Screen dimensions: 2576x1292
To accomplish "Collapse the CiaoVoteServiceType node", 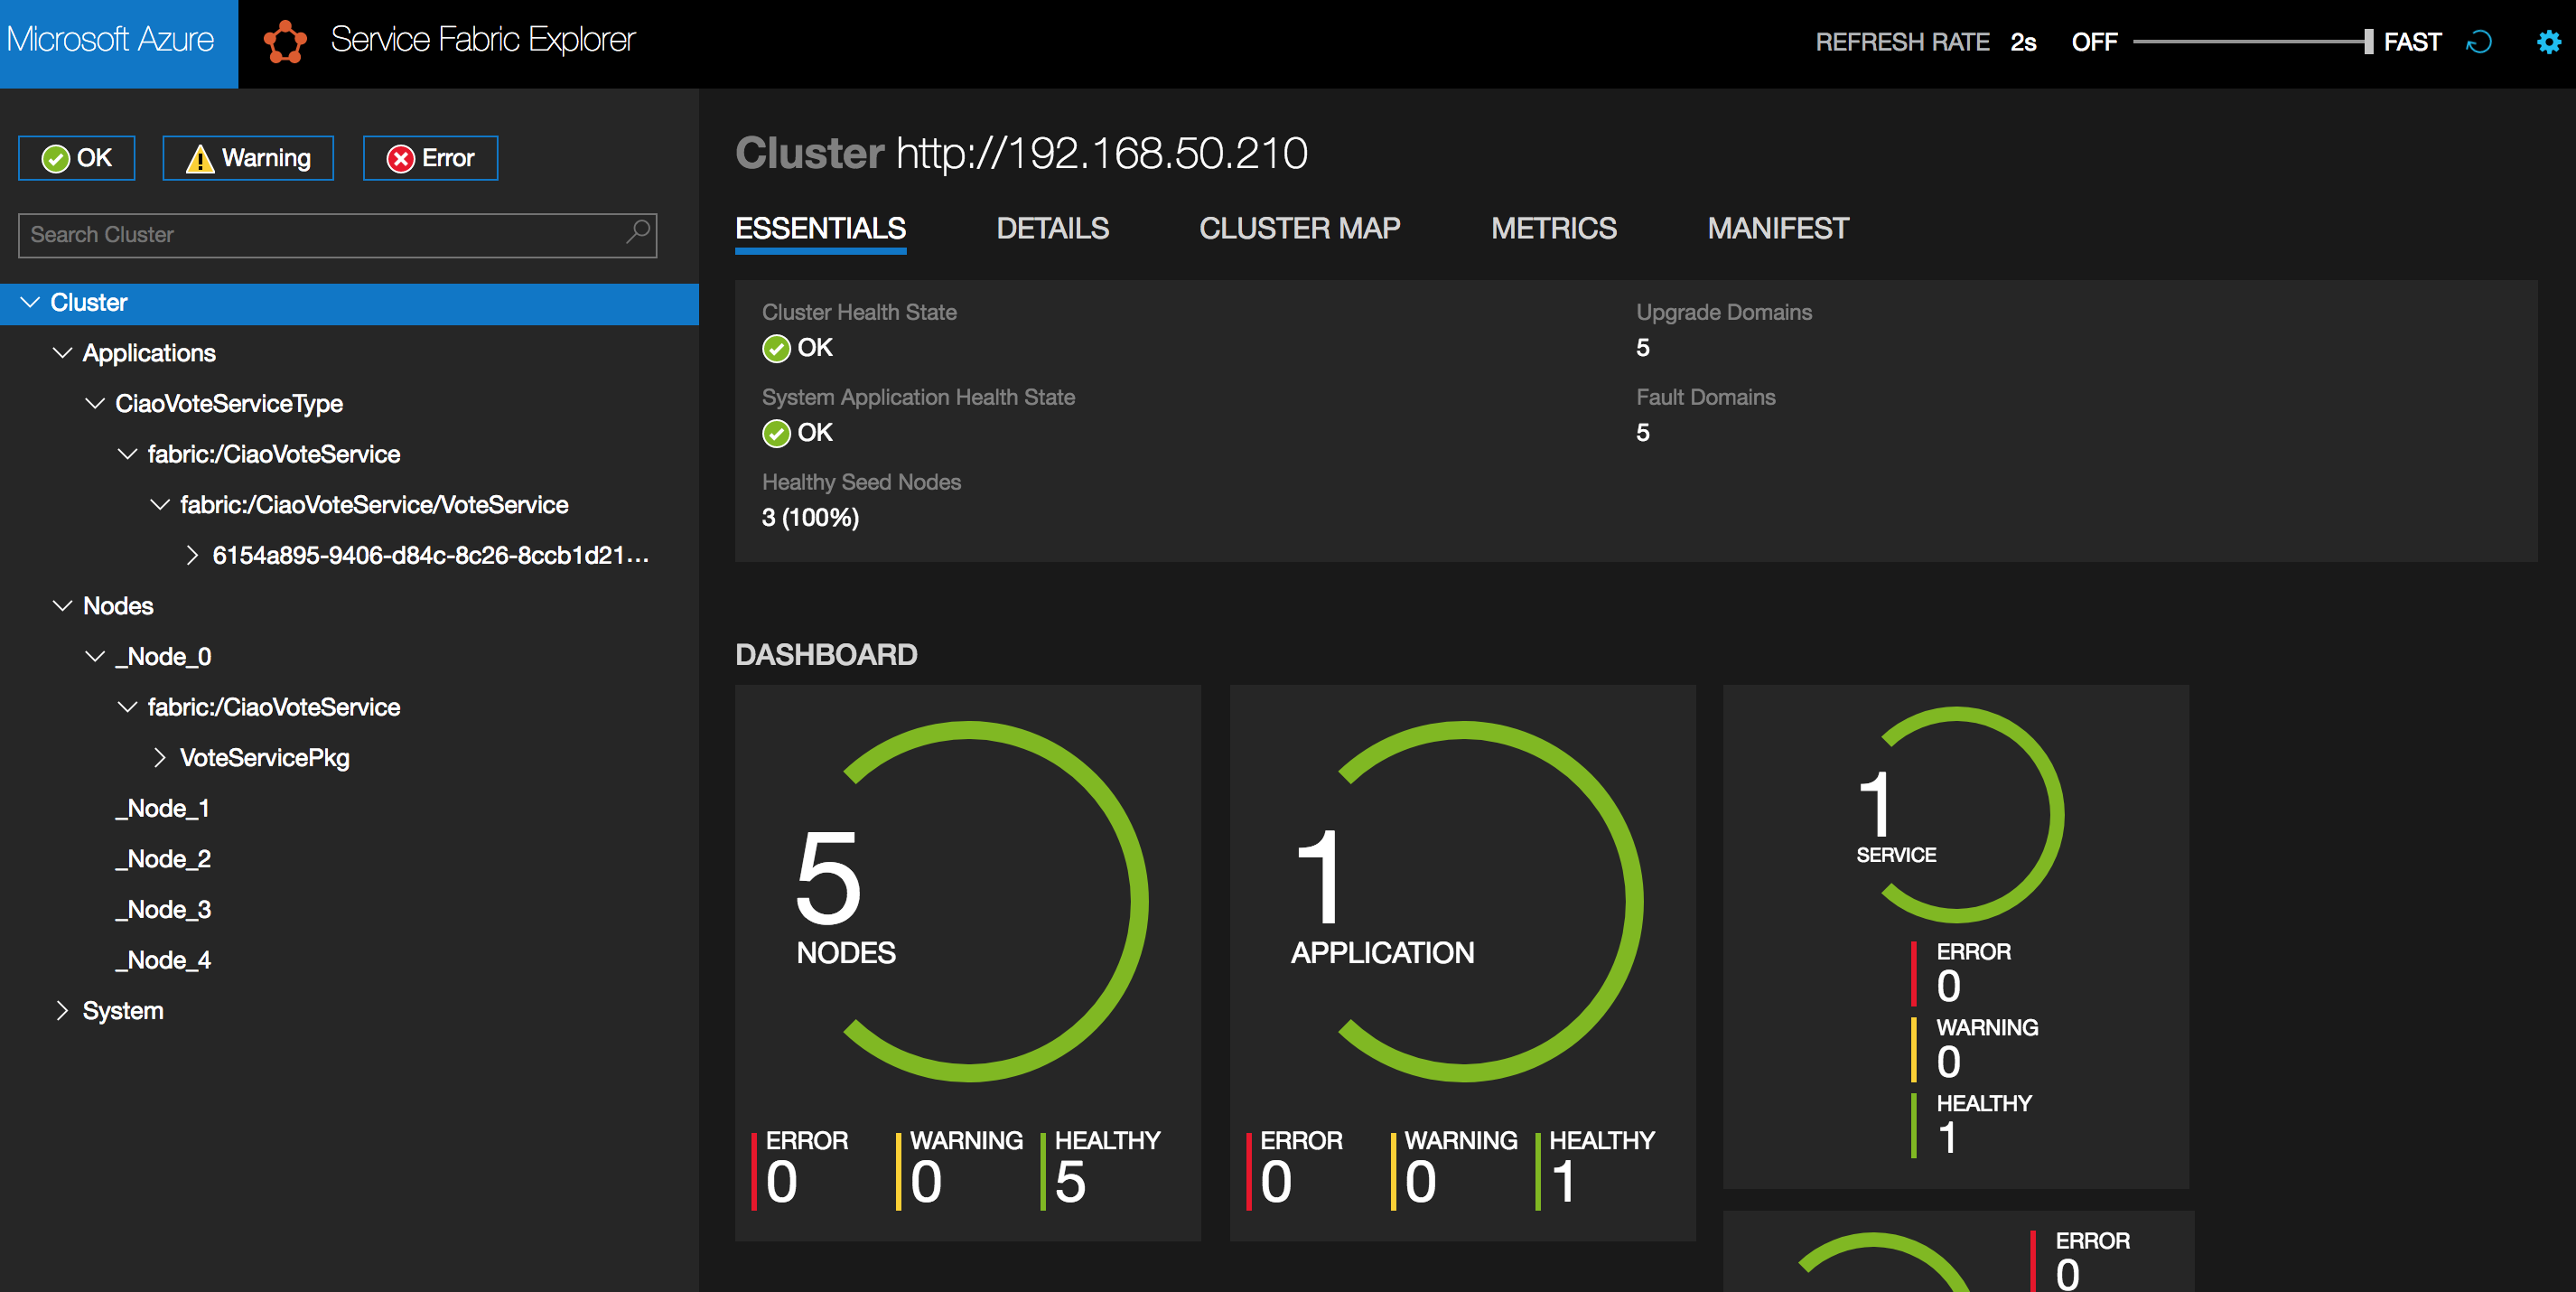I will pyautogui.click(x=95, y=403).
